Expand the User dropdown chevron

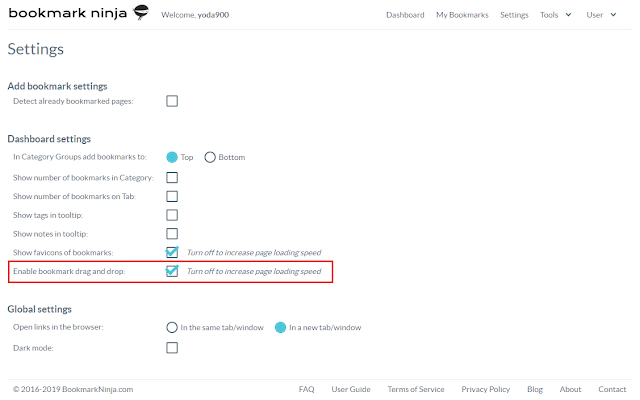(x=613, y=15)
